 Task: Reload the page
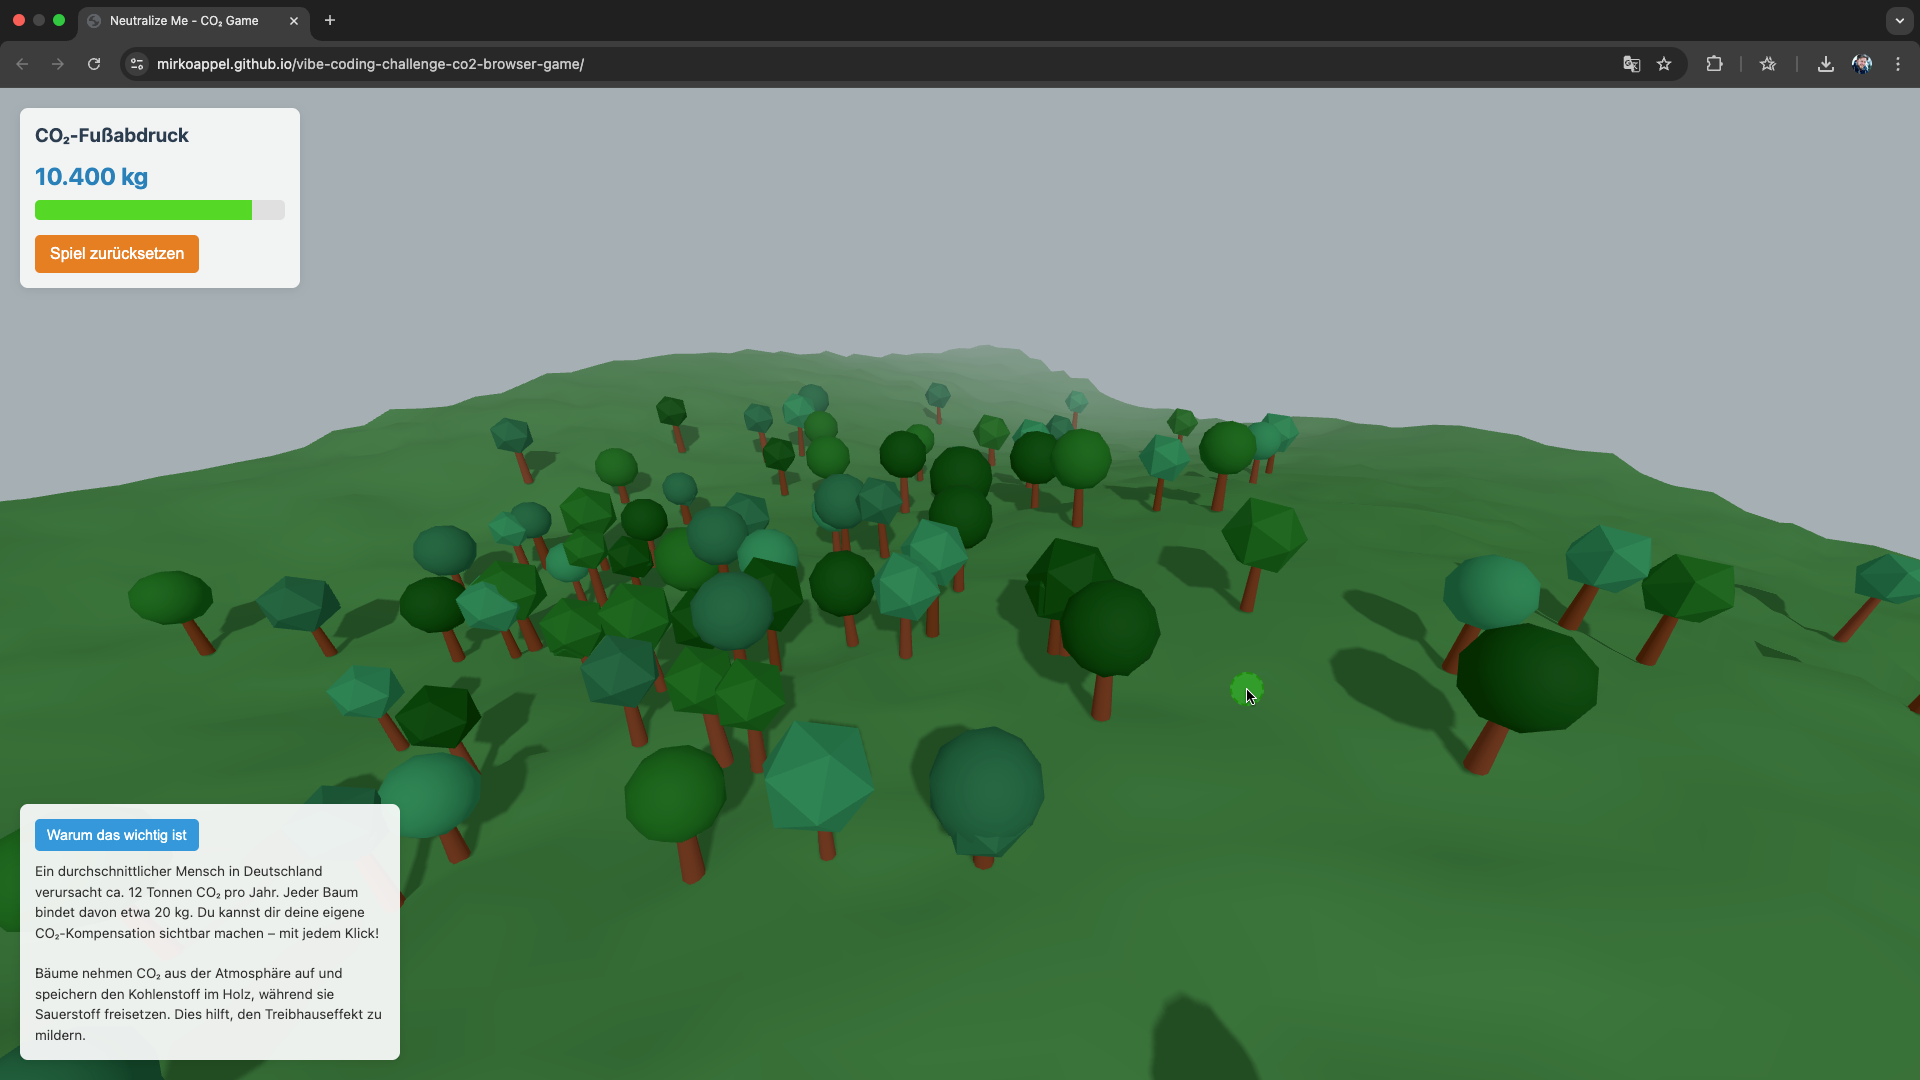click(94, 64)
